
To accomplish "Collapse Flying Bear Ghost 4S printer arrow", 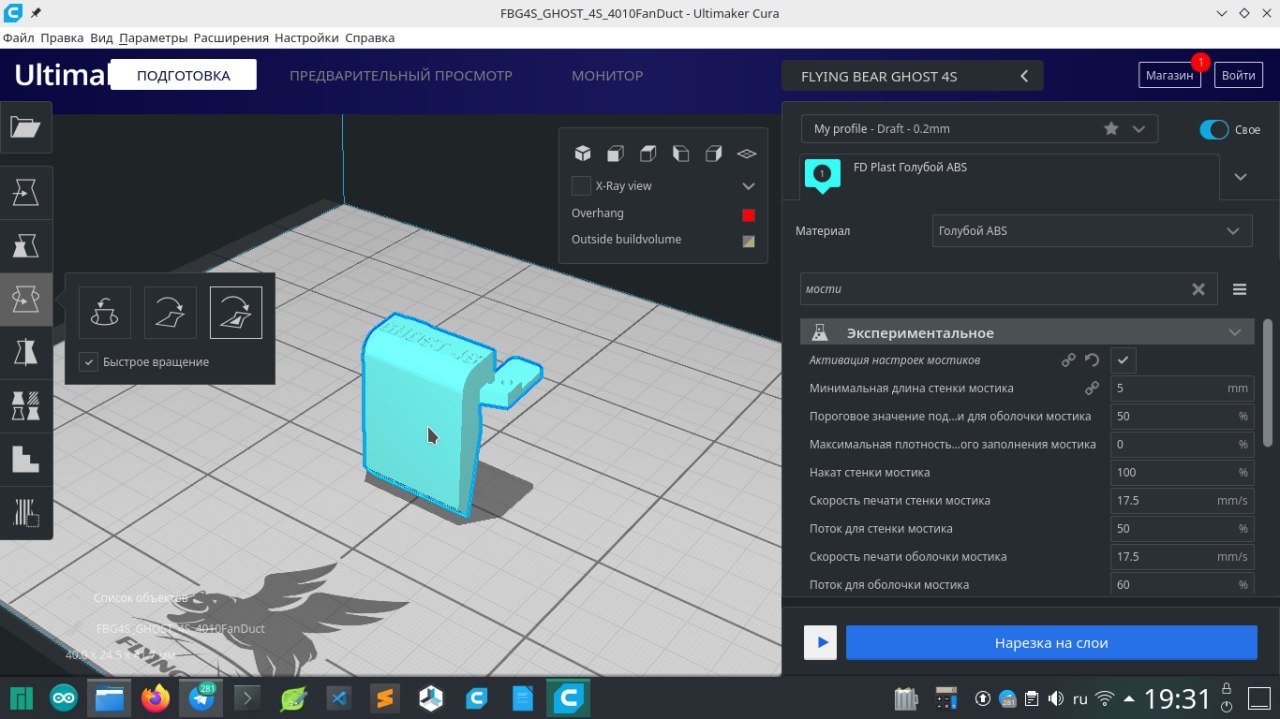I will [x=1024, y=76].
